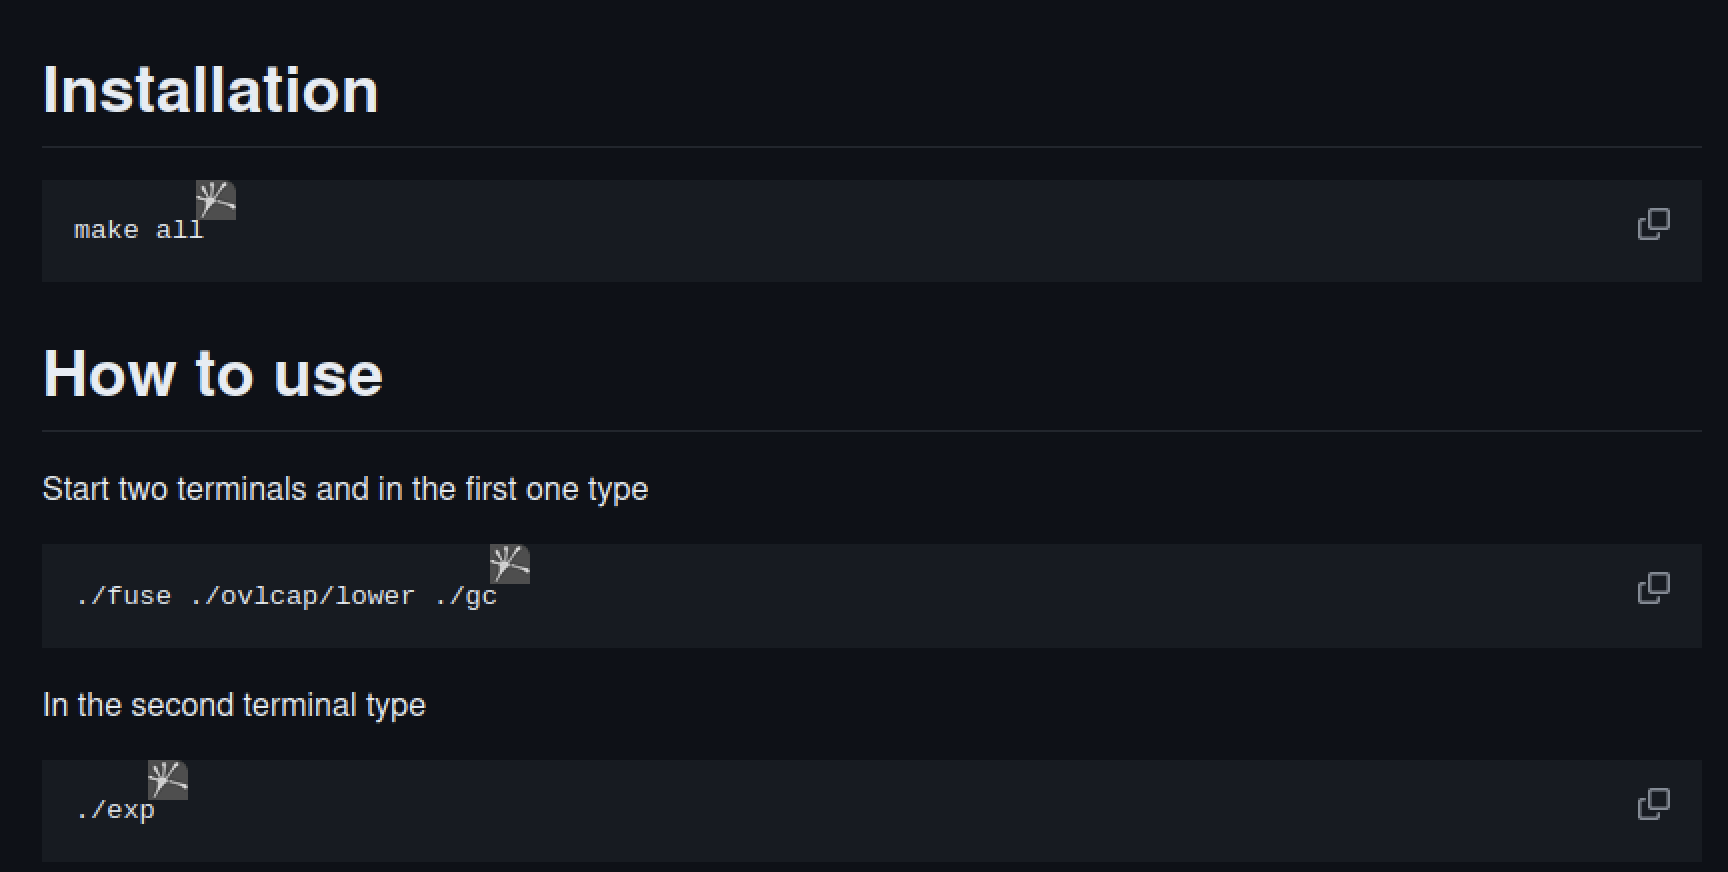Click "./fuse" in the second code block
The width and height of the screenshot is (1728, 872).
coord(123,596)
